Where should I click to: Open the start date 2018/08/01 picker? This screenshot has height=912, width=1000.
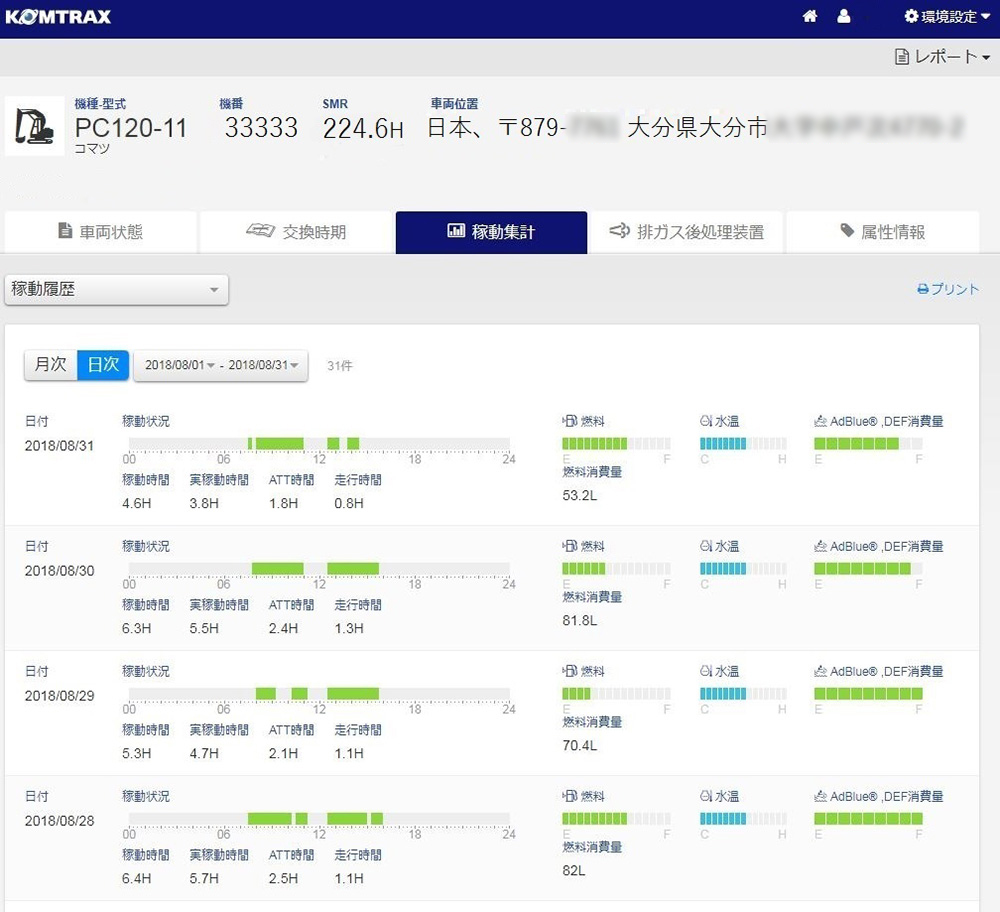[x=179, y=366]
